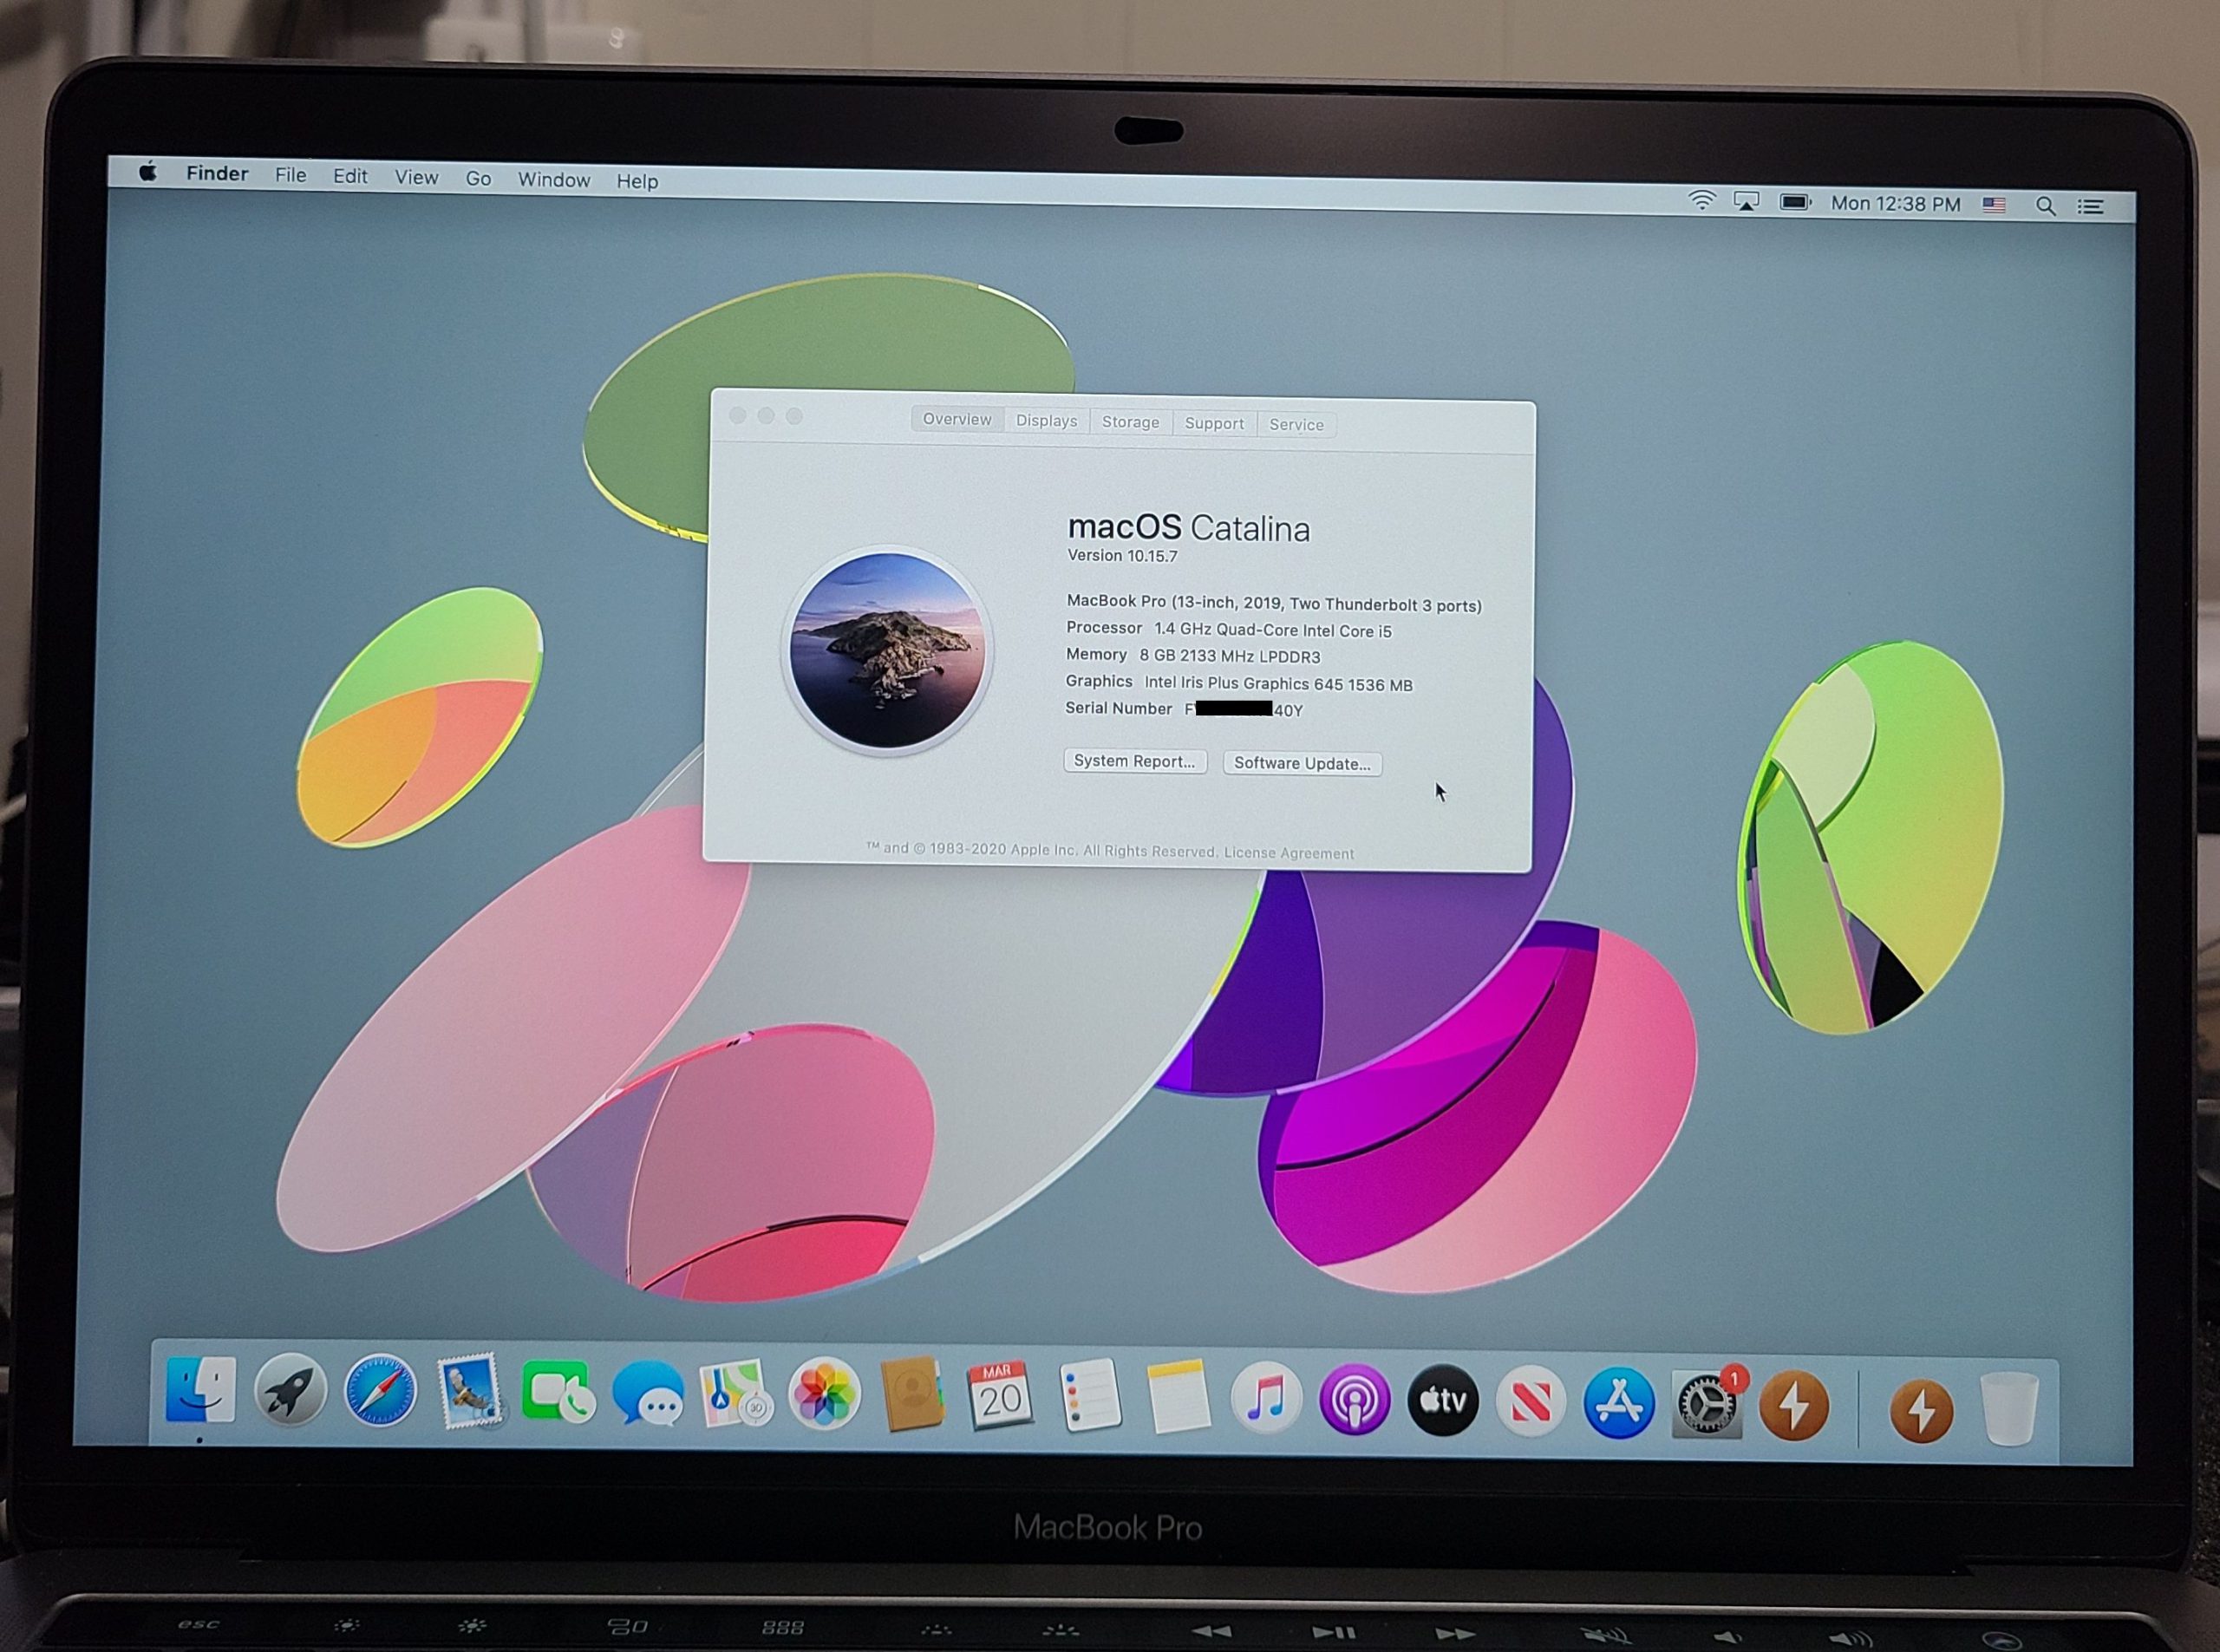Image resolution: width=2220 pixels, height=1652 pixels.
Task: Click the Software Update button
Action: pyautogui.click(x=1302, y=764)
